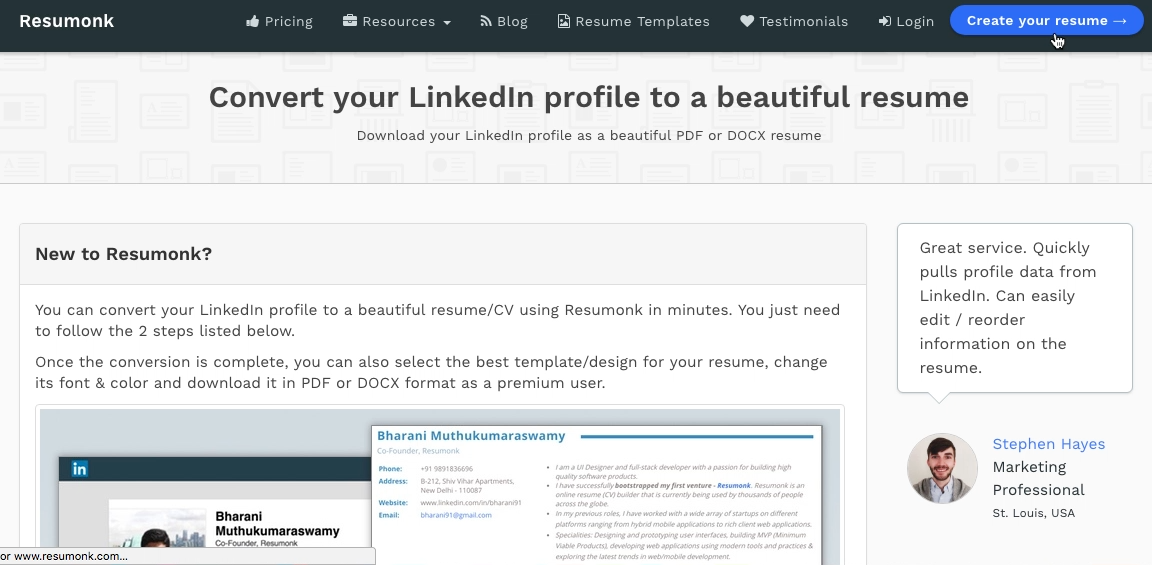Click the Create your resume button
Viewport: 1152px width, 565px height.
click(x=1046, y=21)
